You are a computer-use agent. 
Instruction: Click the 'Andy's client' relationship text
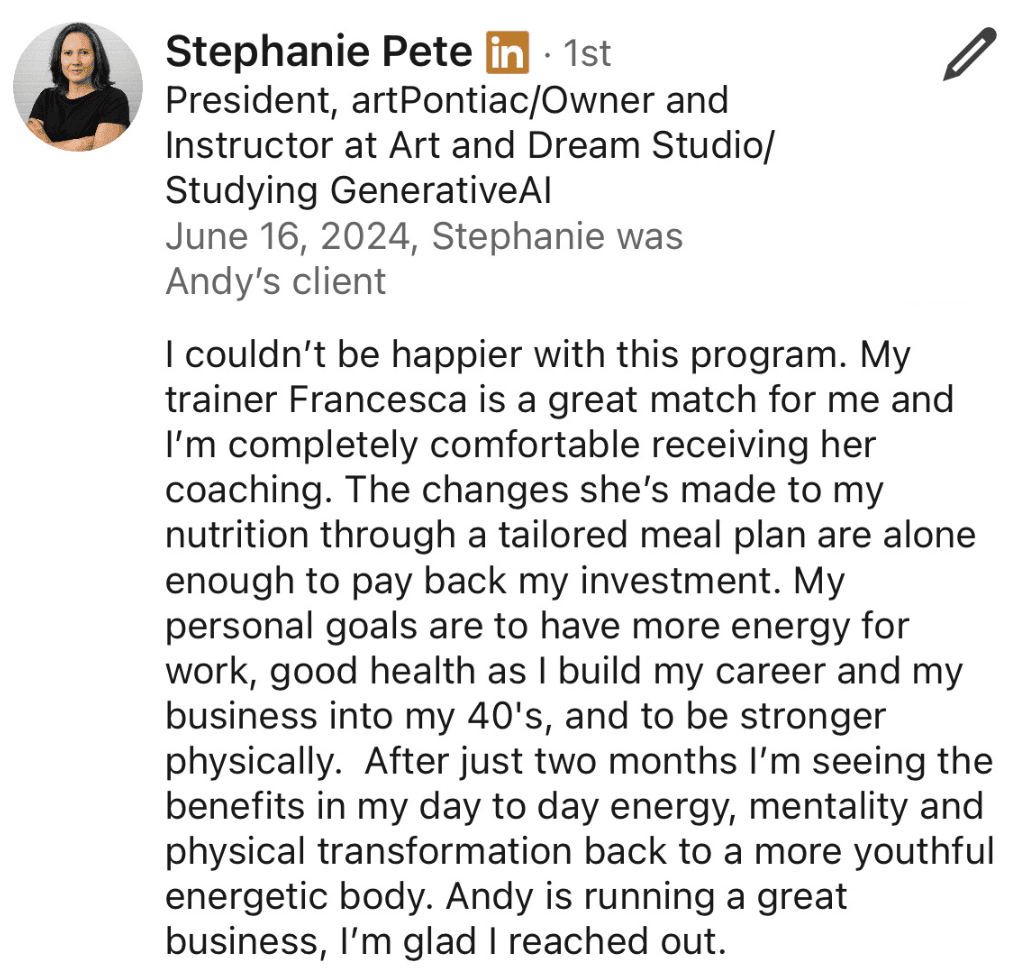click(275, 281)
